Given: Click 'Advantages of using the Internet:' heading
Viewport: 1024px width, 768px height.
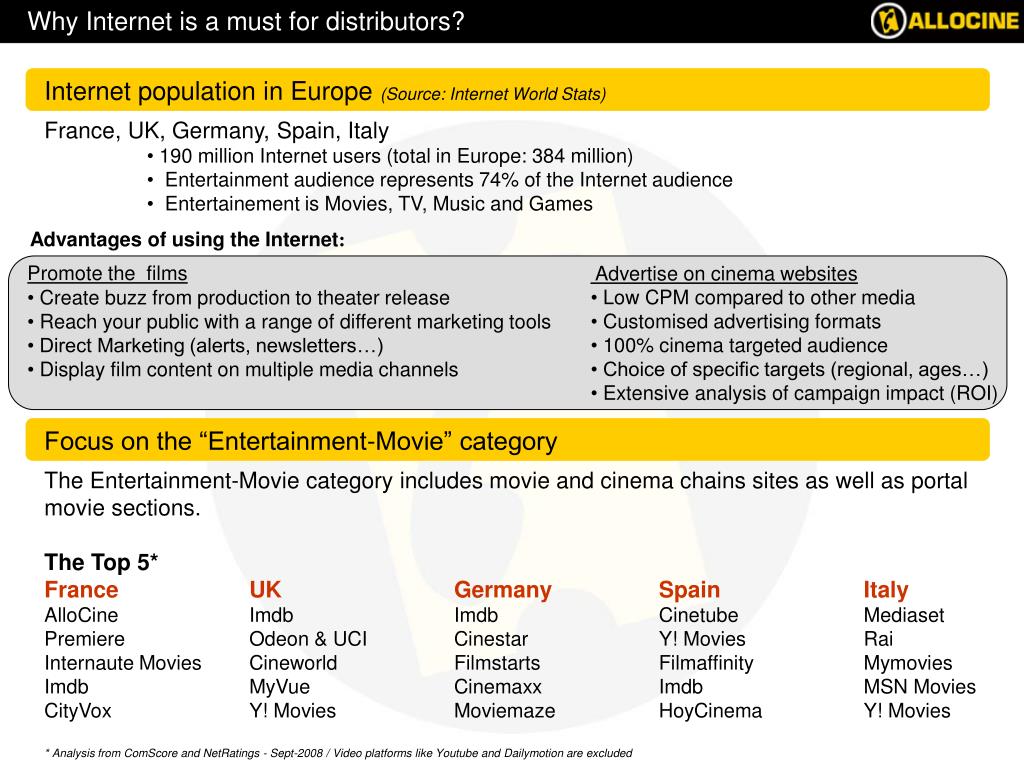Looking at the screenshot, I should [x=187, y=240].
